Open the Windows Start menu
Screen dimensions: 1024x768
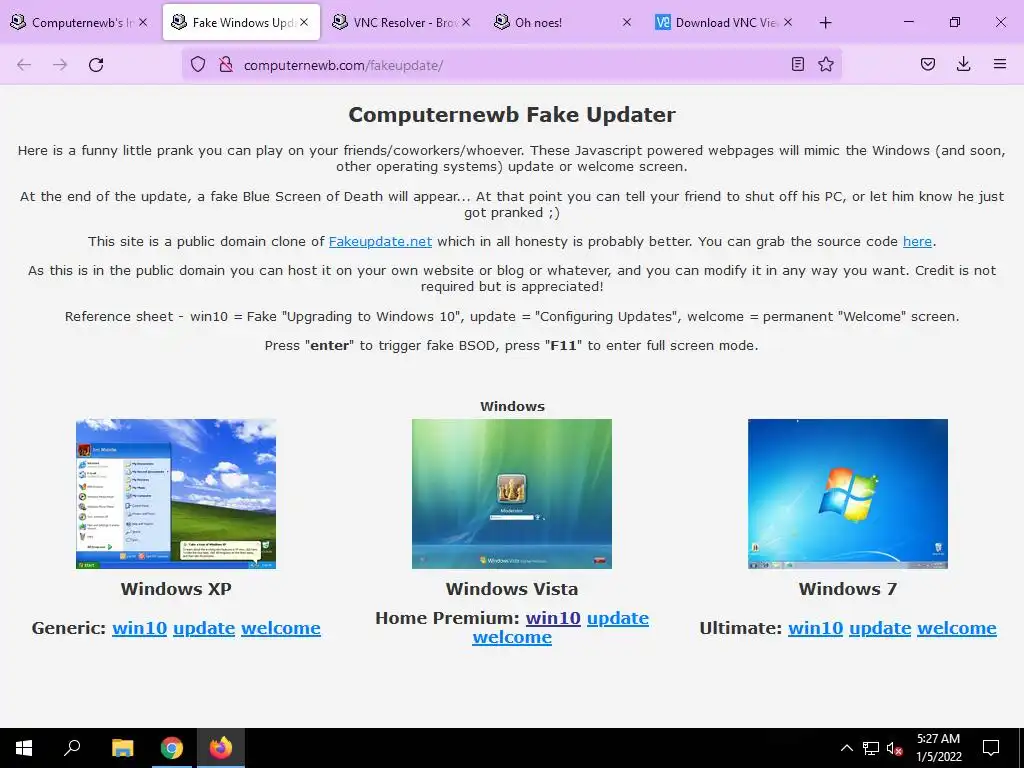(x=24, y=748)
